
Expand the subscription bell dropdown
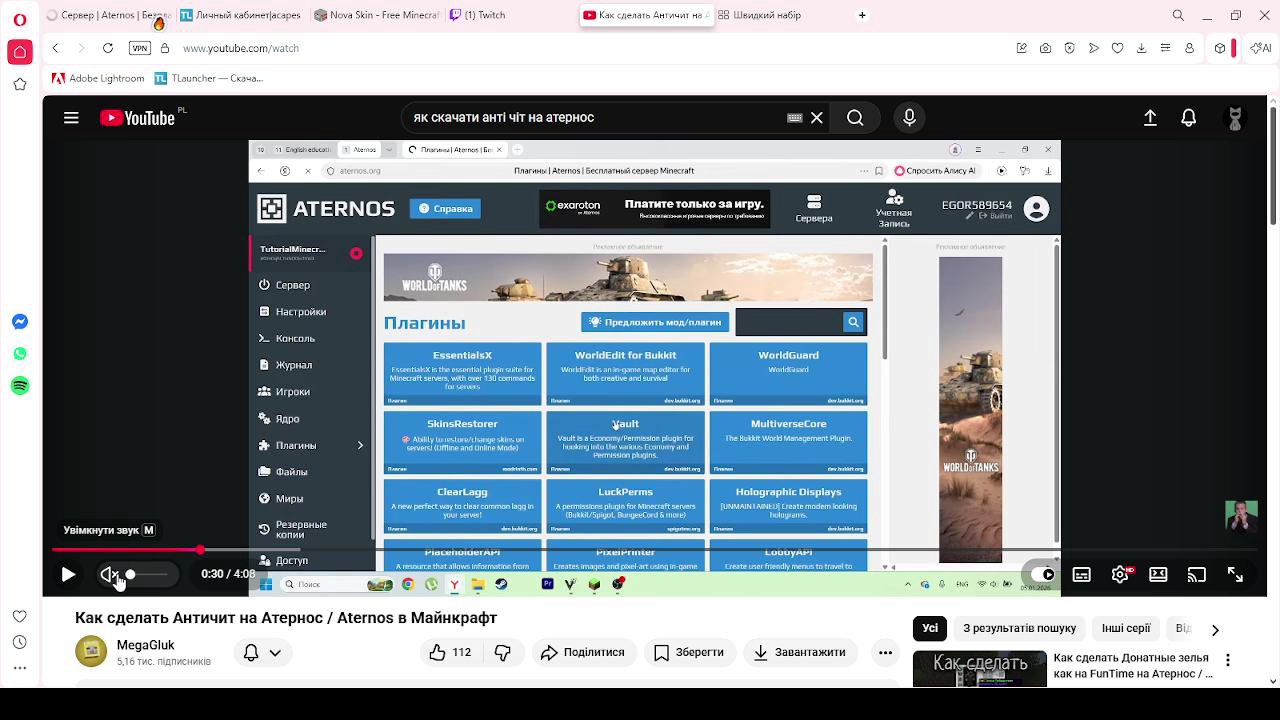pyautogui.click(x=262, y=653)
